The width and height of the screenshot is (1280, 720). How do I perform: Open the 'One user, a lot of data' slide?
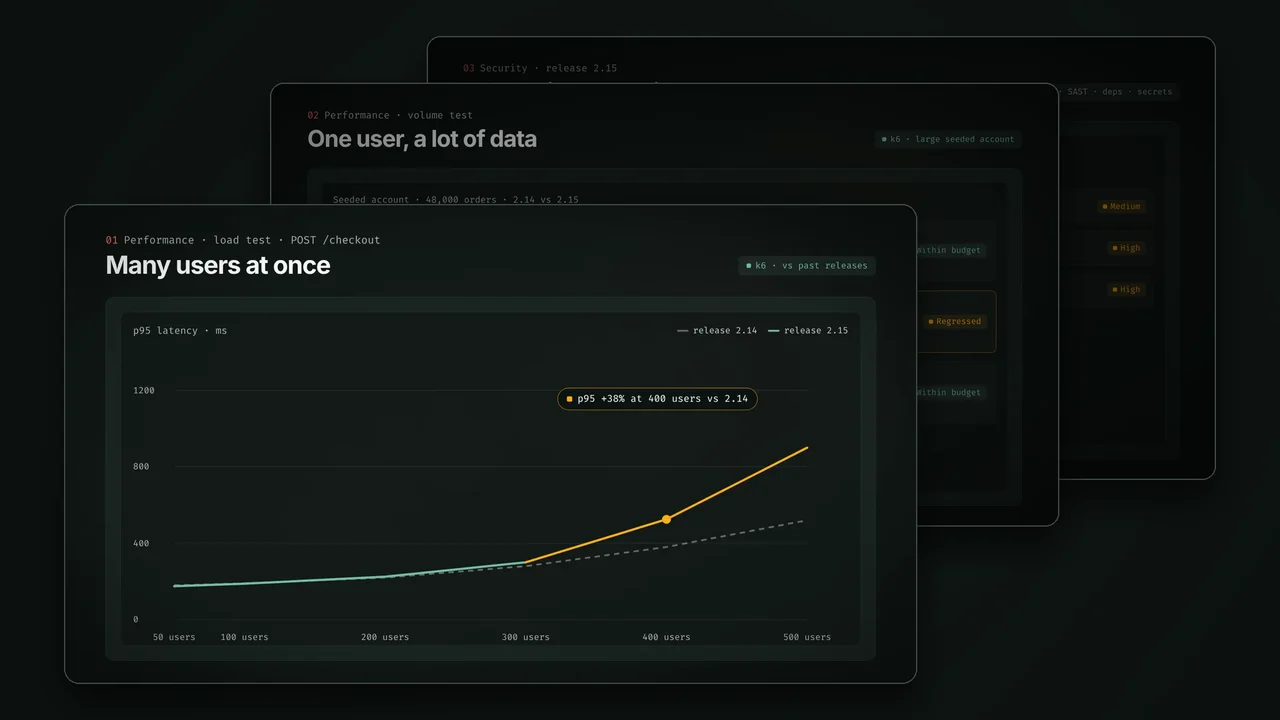(x=422, y=139)
